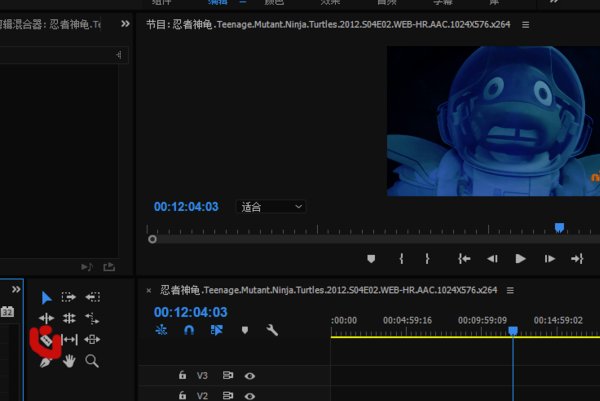
Task: Select the Rate Stretch tool
Action: pyautogui.click(x=92, y=318)
